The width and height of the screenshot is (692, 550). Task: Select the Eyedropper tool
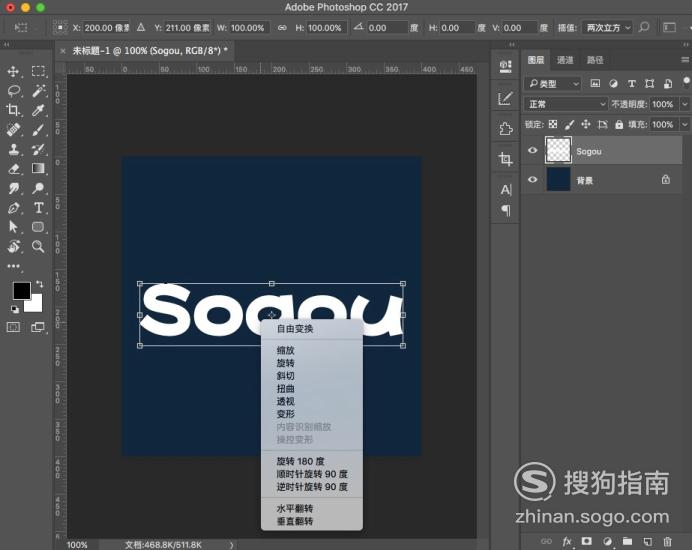38,110
